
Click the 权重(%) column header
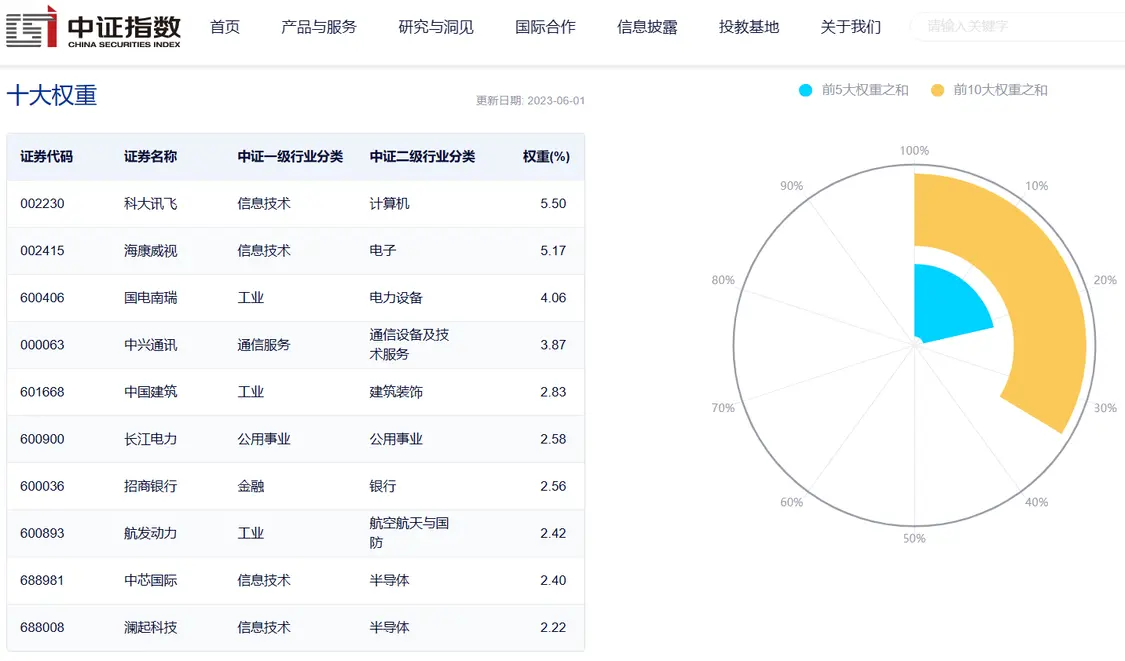546,157
